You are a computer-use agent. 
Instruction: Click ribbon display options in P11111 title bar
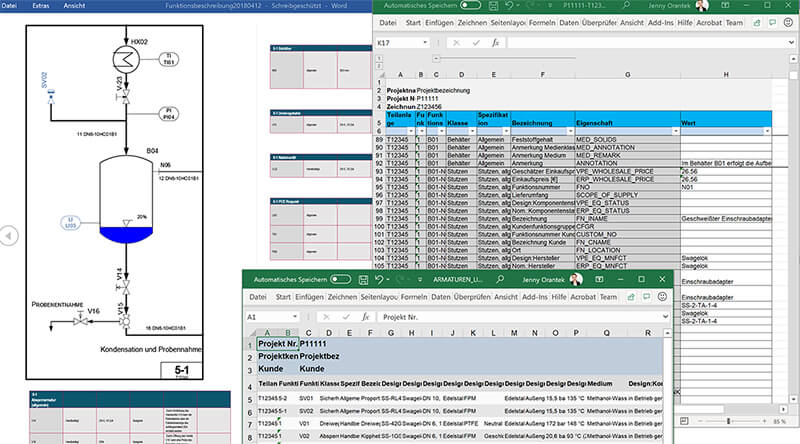pos(725,6)
